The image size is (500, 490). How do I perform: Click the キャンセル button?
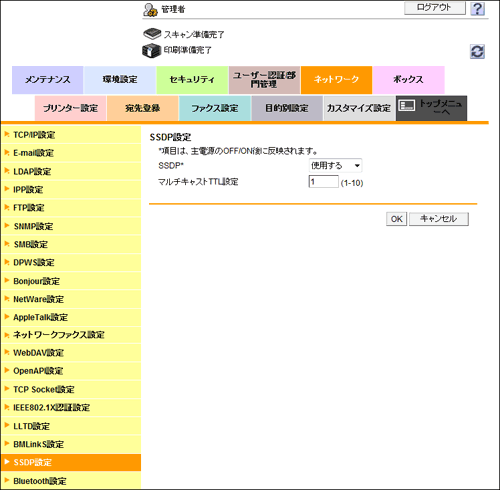[439, 219]
